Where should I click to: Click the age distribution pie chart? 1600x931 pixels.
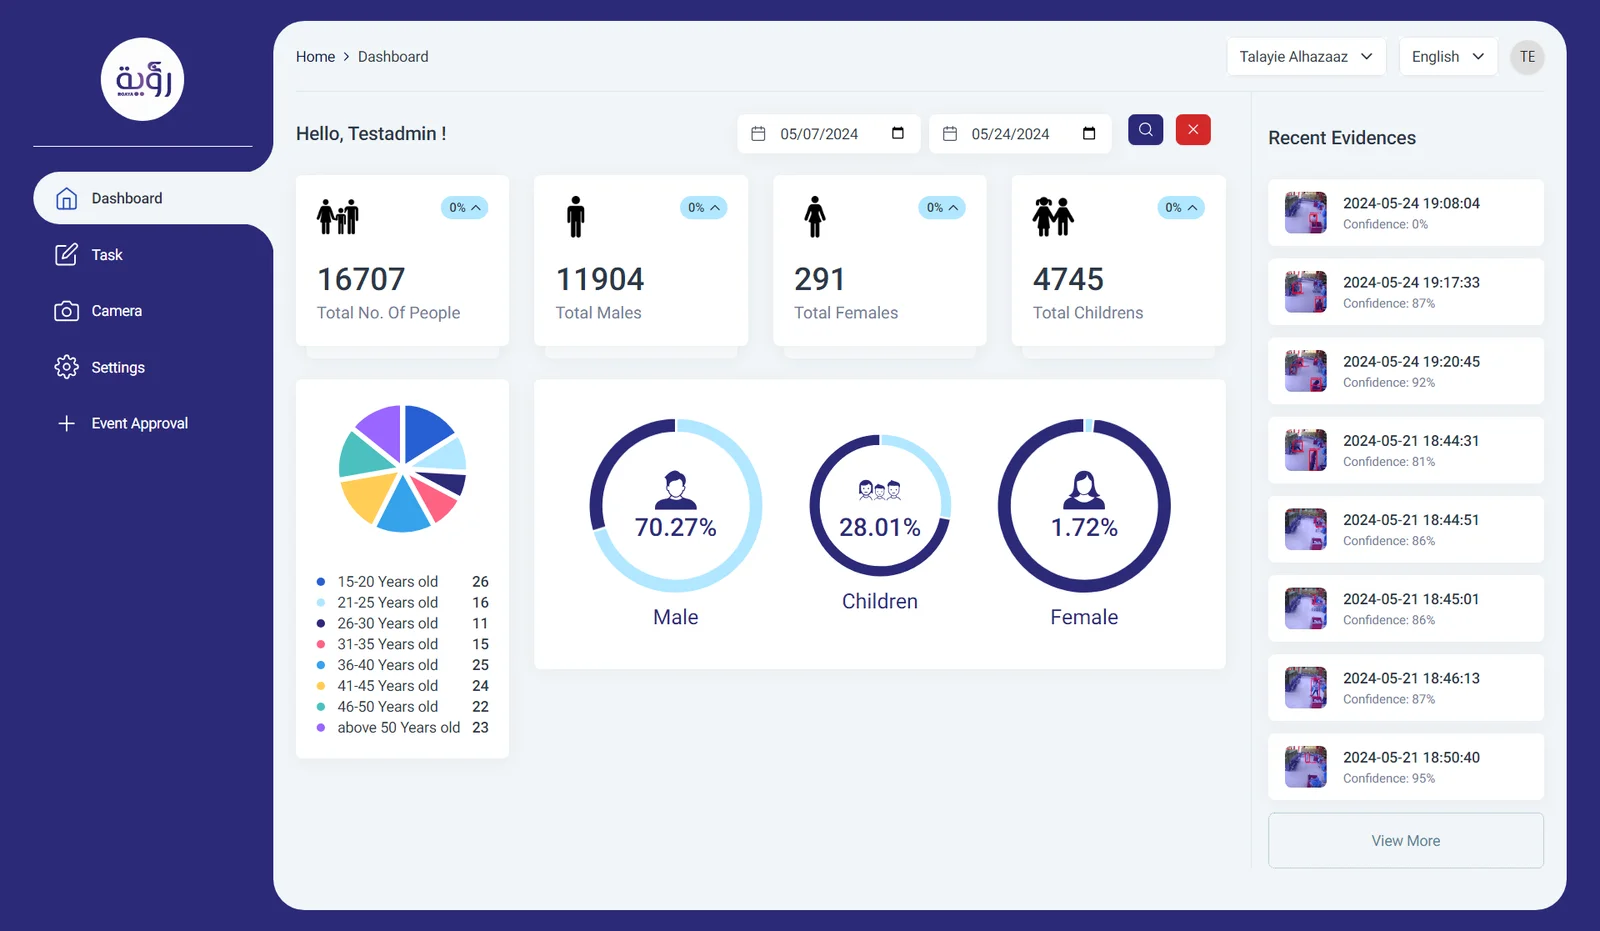click(x=402, y=468)
